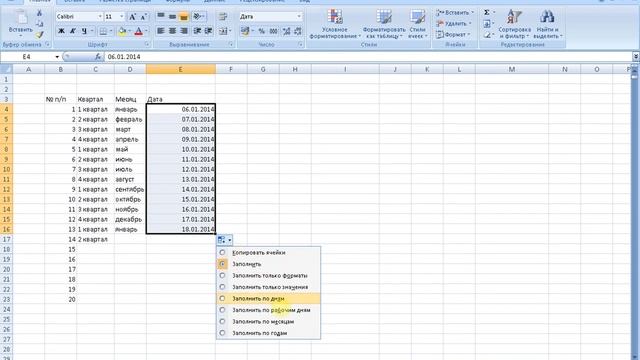Underline text with the Ч button

84,31
